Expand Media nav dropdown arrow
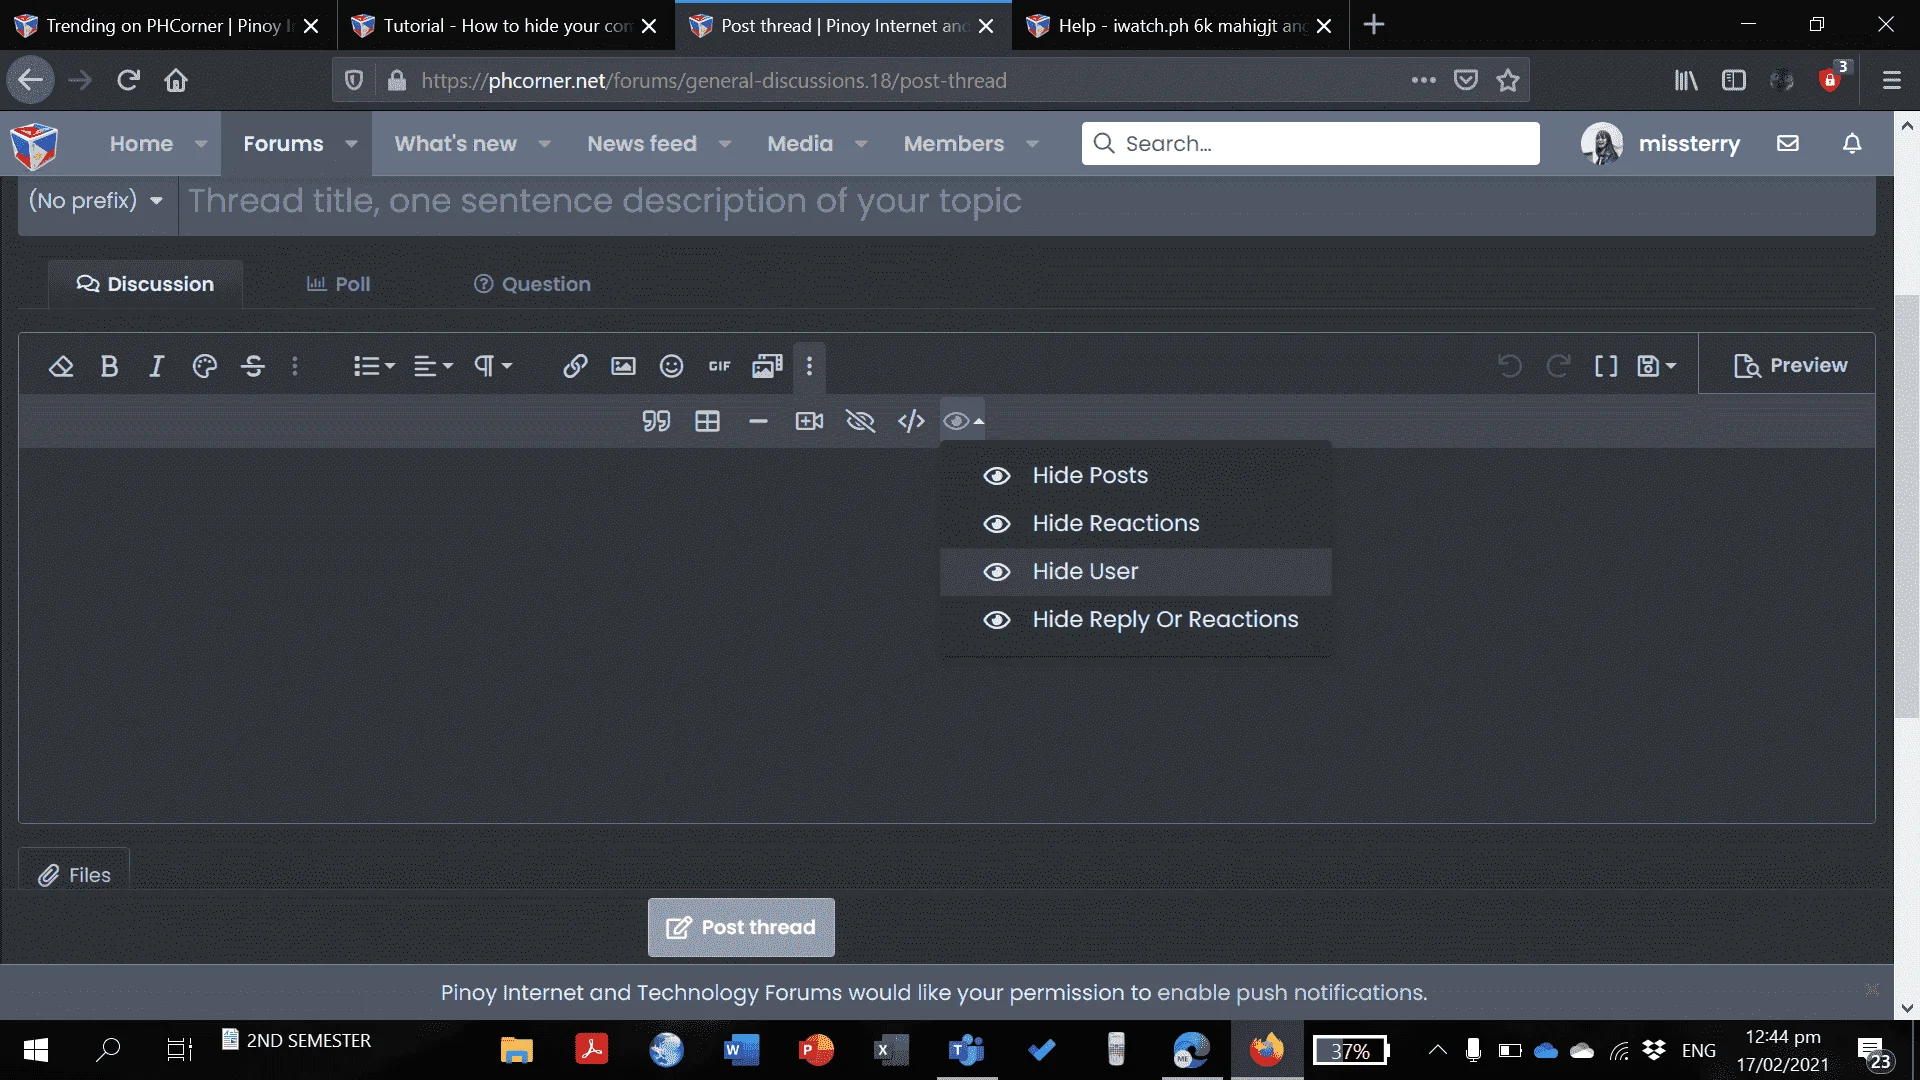Viewport: 1920px width, 1080px height. pyautogui.click(x=861, y=144)
